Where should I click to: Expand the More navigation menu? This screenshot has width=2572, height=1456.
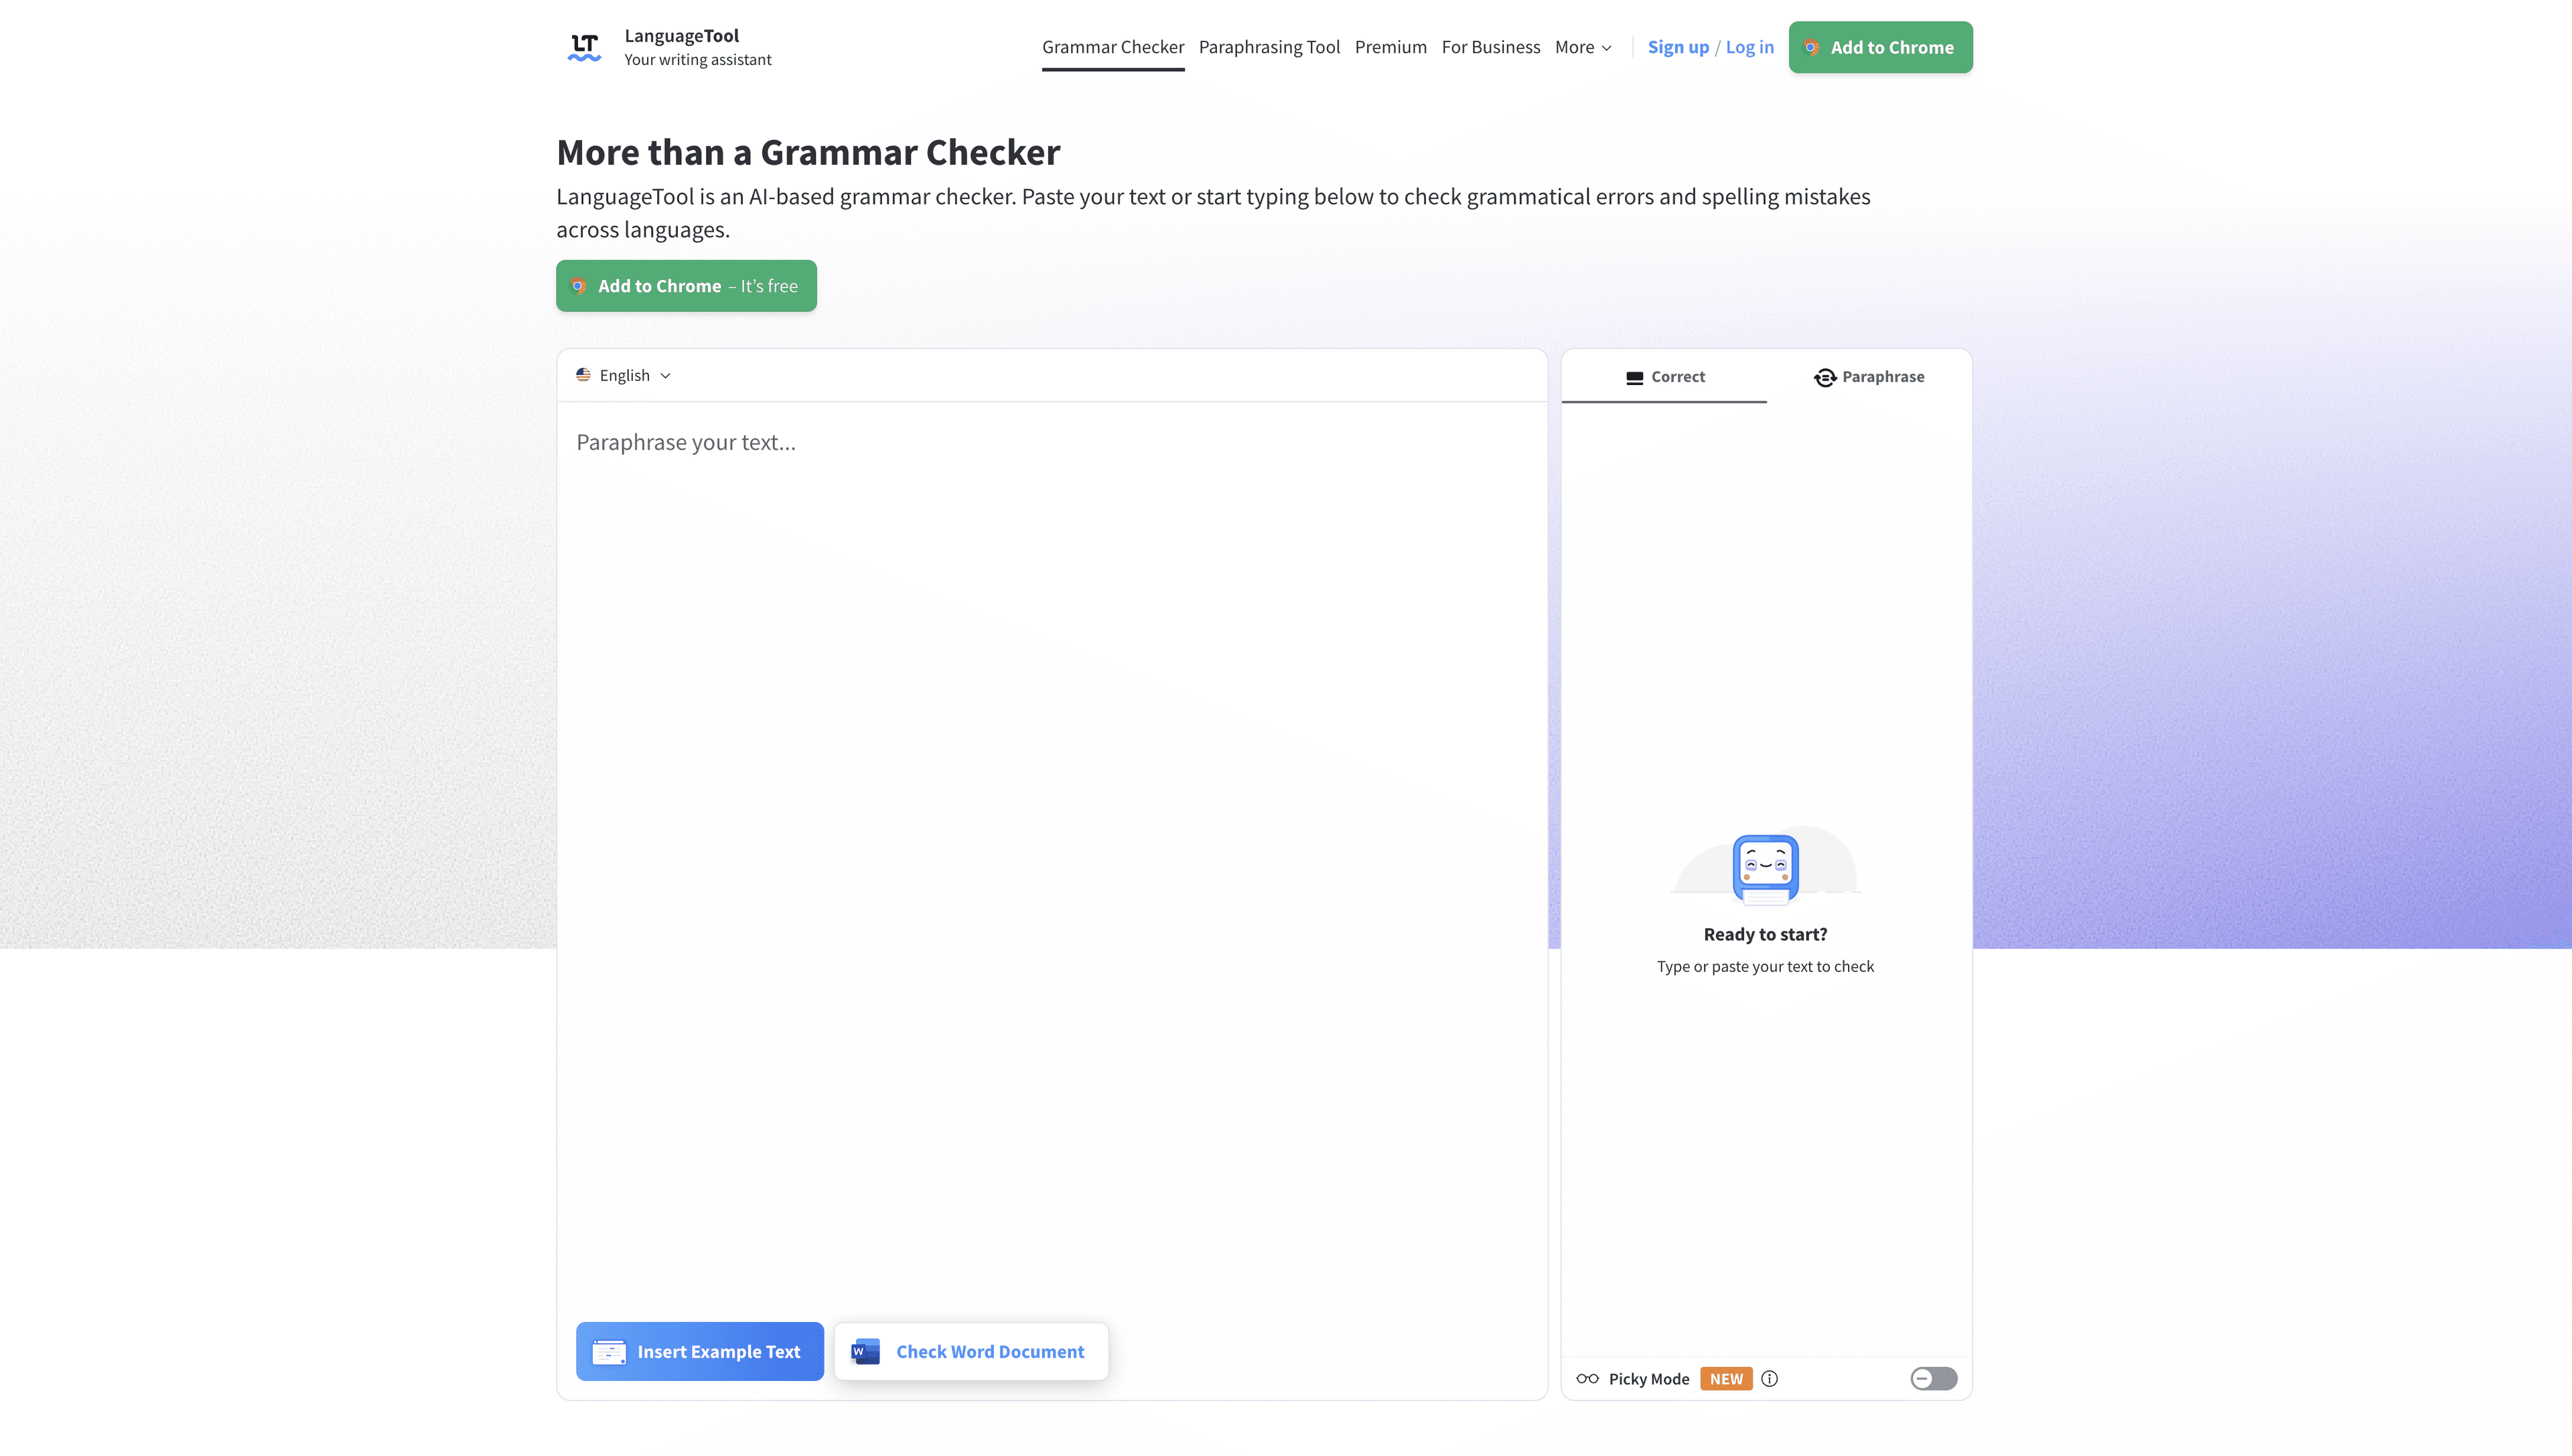click(x=1582, y=47)
